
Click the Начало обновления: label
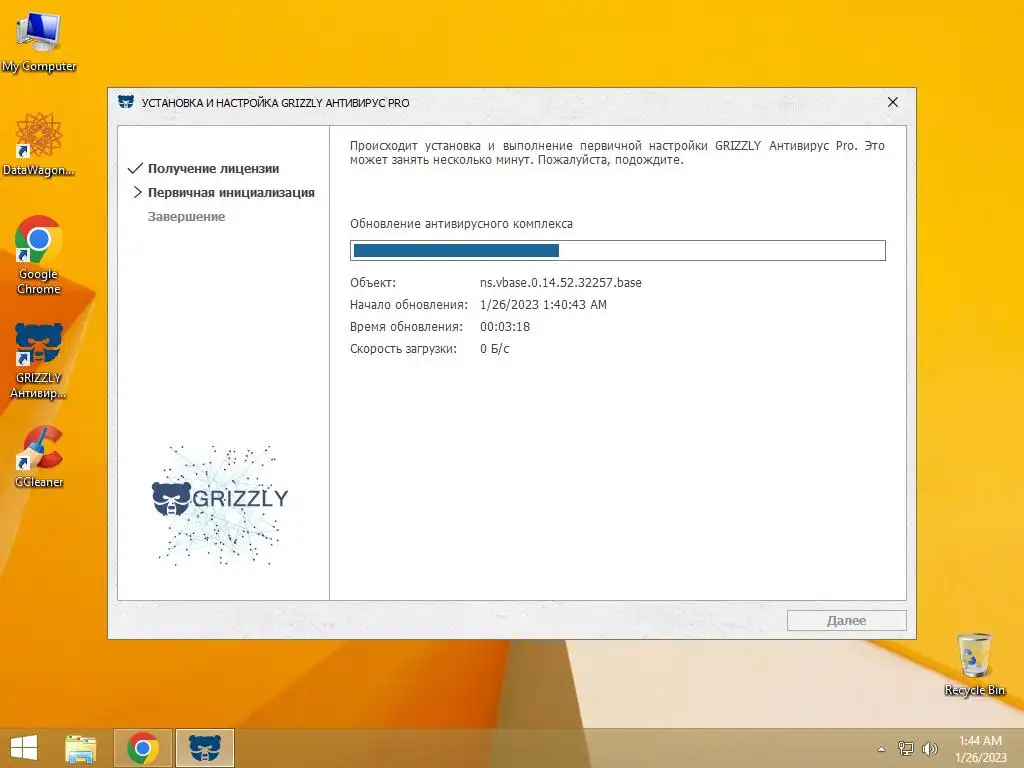pos(409,304)
